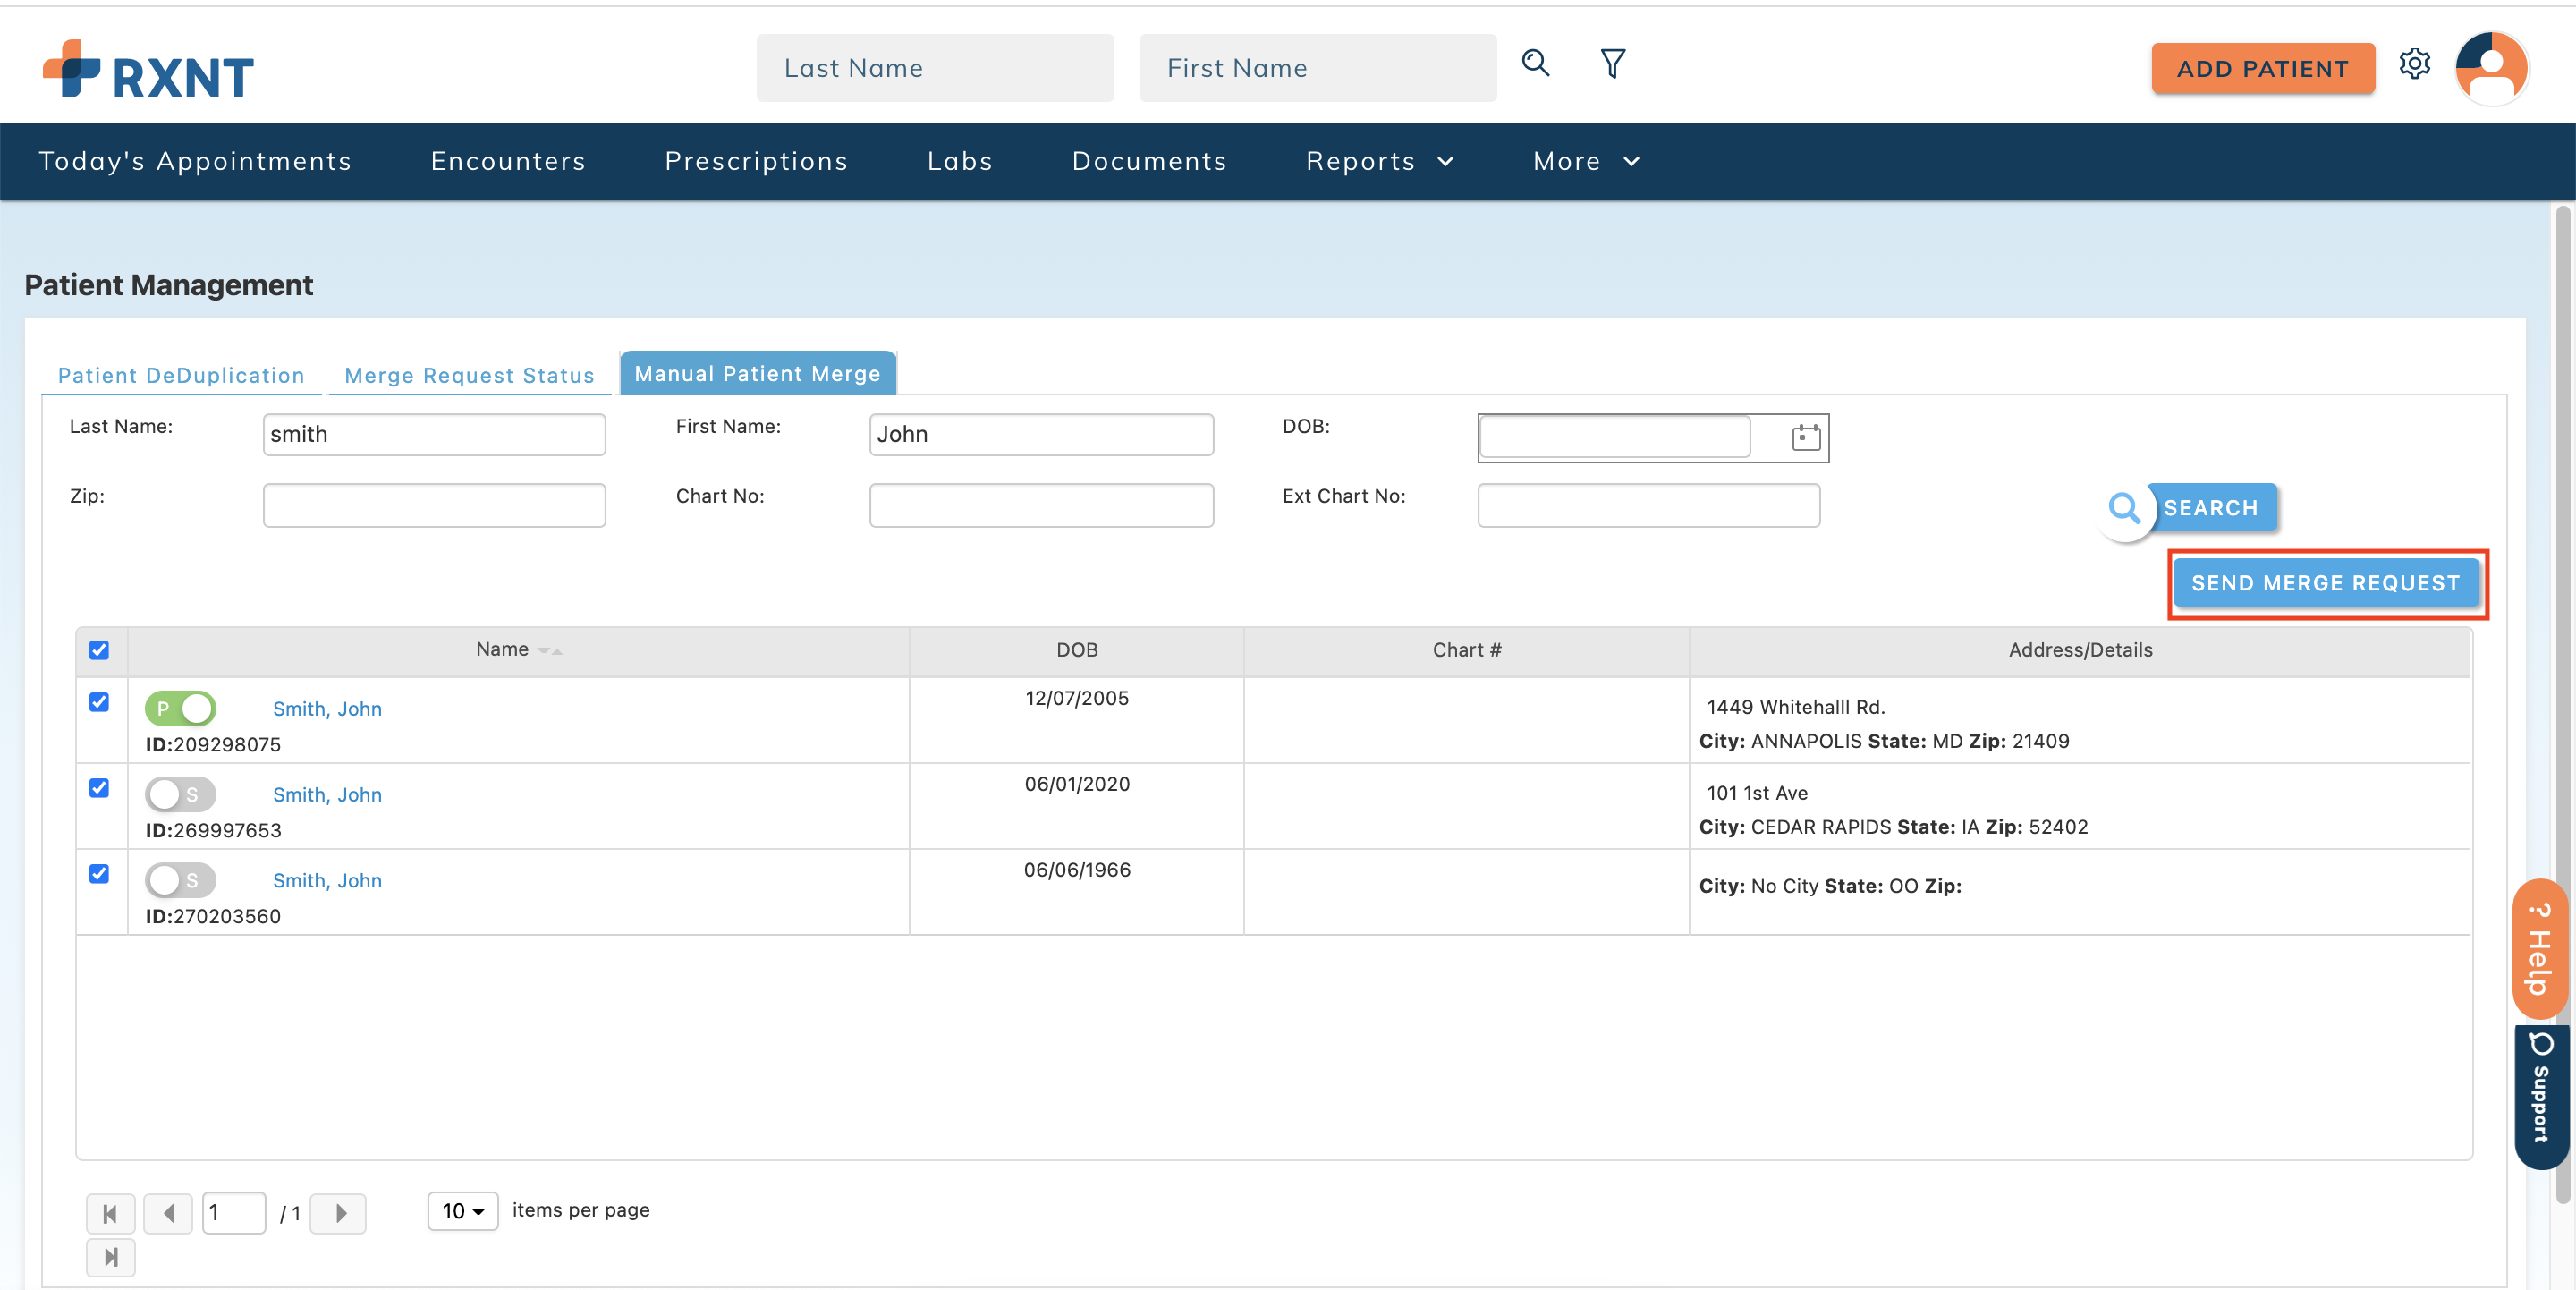Navigate to Labs
The image size is (2576, 1290).
[959, 161]
